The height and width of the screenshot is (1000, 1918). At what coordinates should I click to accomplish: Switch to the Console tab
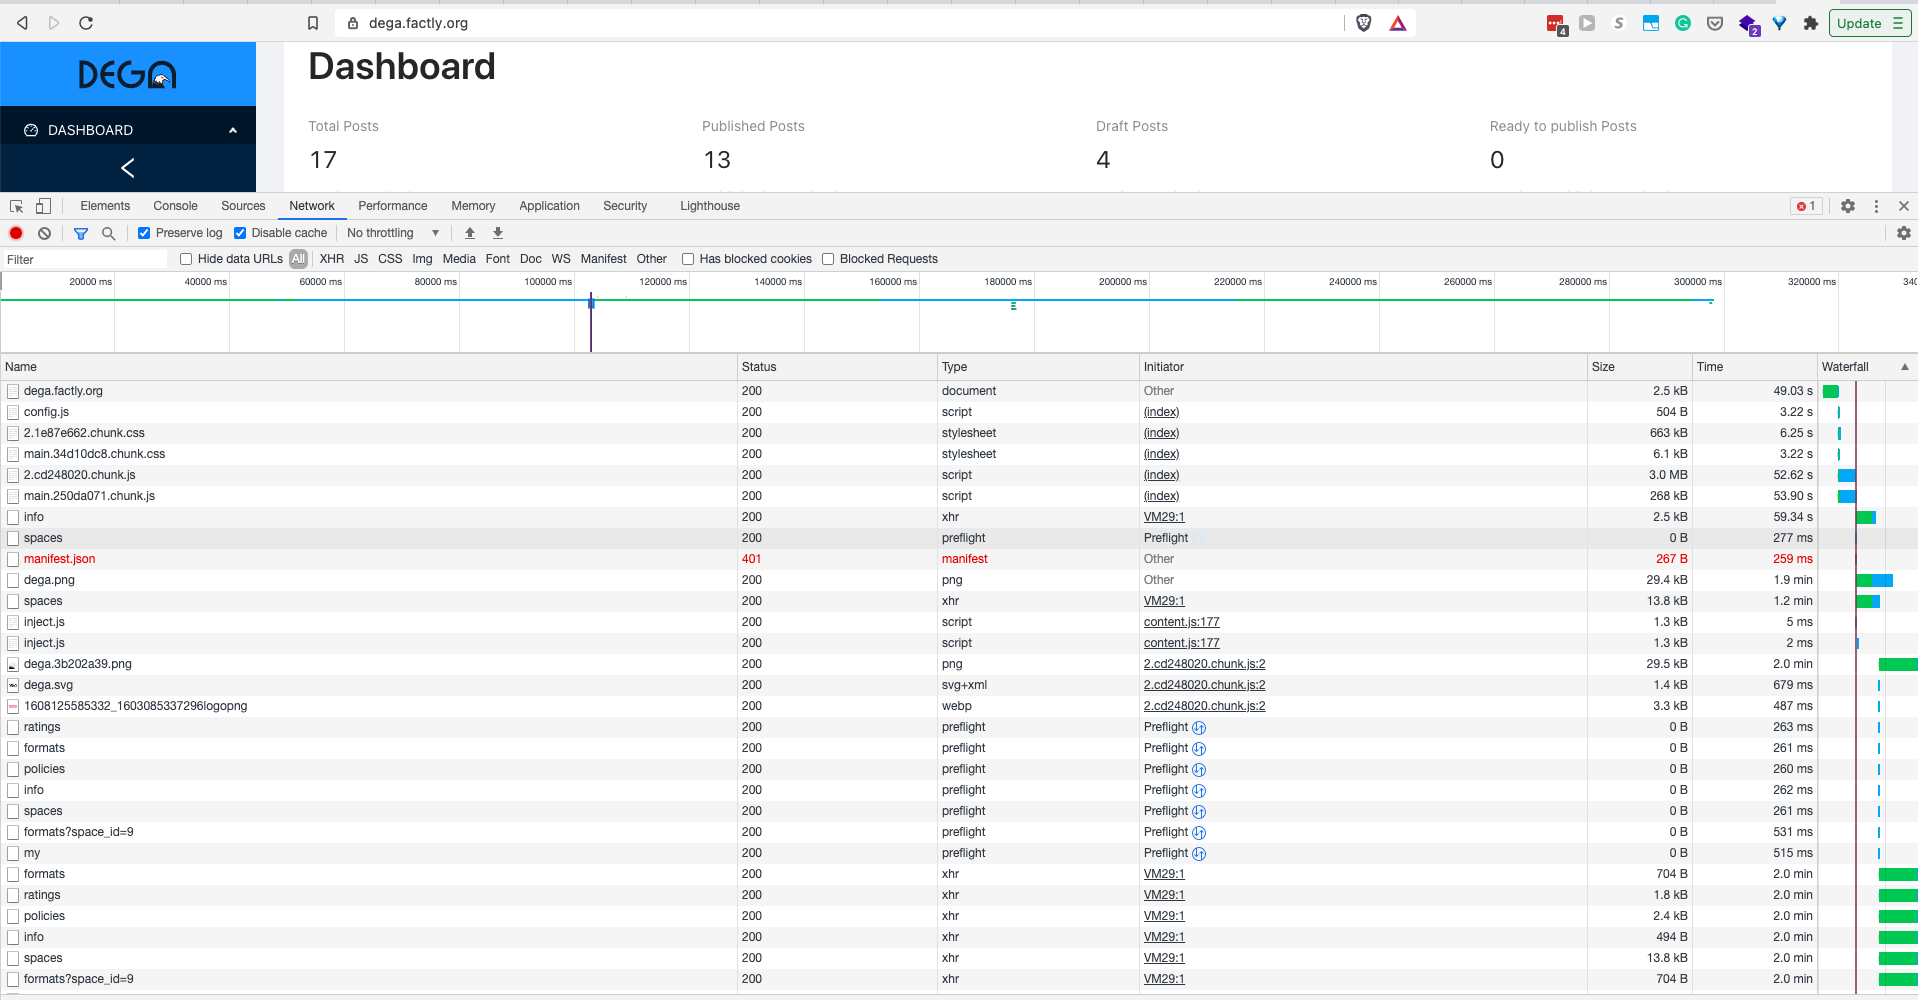[175, 205]
